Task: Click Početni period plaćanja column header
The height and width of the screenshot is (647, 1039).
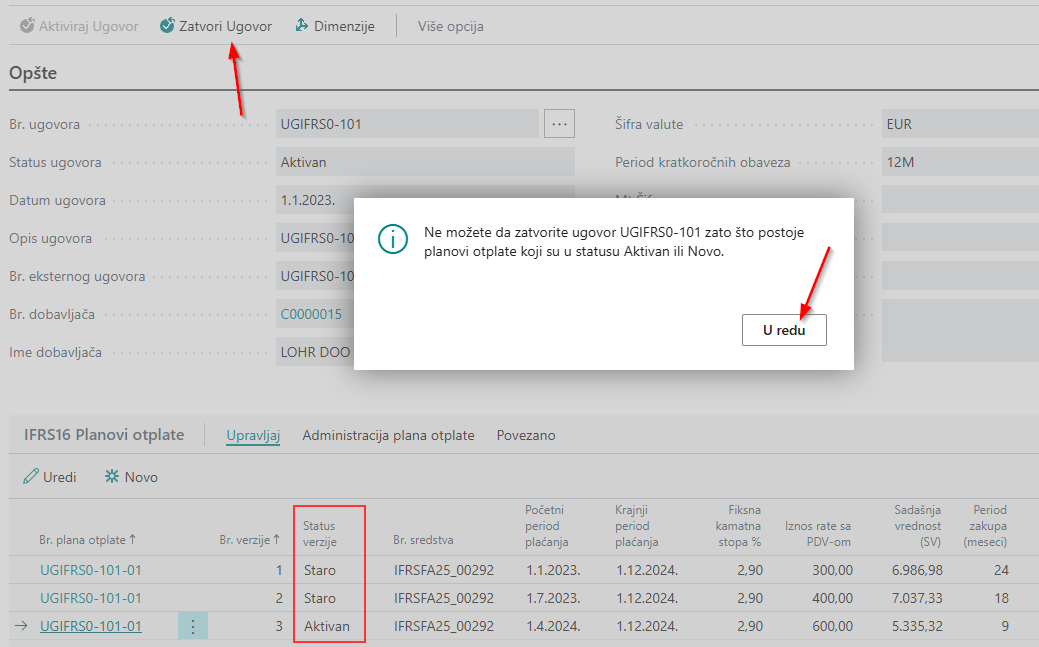Action: click(547, 526)
